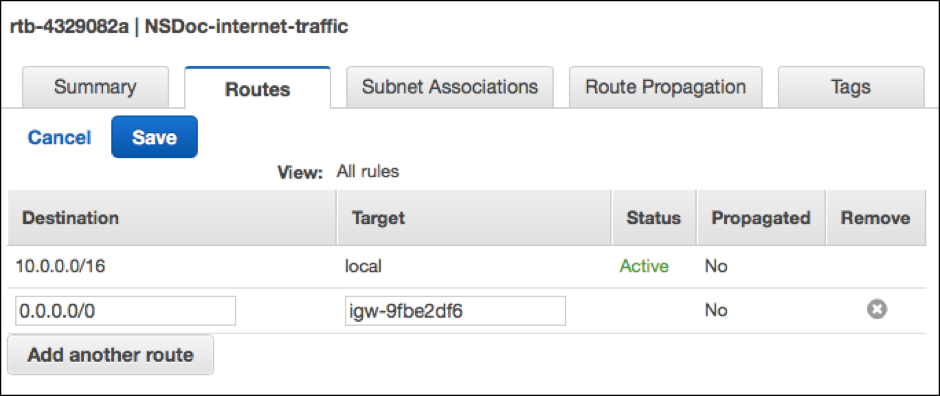This screenshot has width=940, height=396.
Task: Go to the Route Propagation tab
Action: tap(665, 87)
